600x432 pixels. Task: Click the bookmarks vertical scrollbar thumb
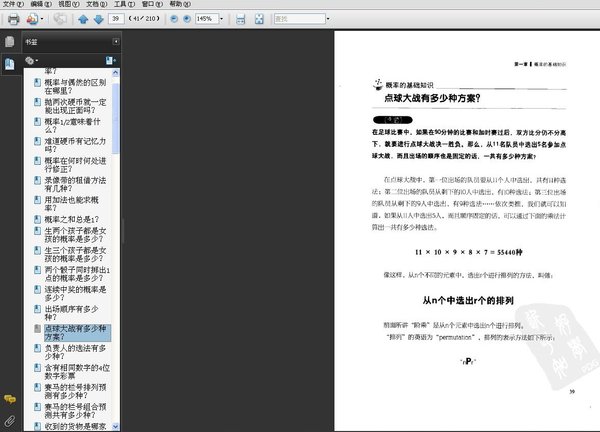coord(116,119)
